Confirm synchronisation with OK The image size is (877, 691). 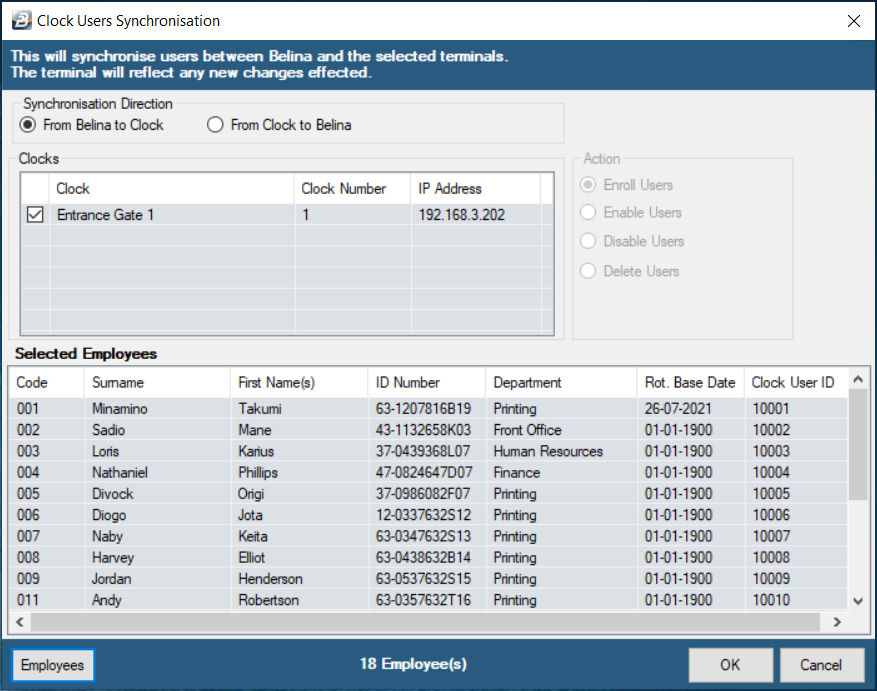coord(730,665)
